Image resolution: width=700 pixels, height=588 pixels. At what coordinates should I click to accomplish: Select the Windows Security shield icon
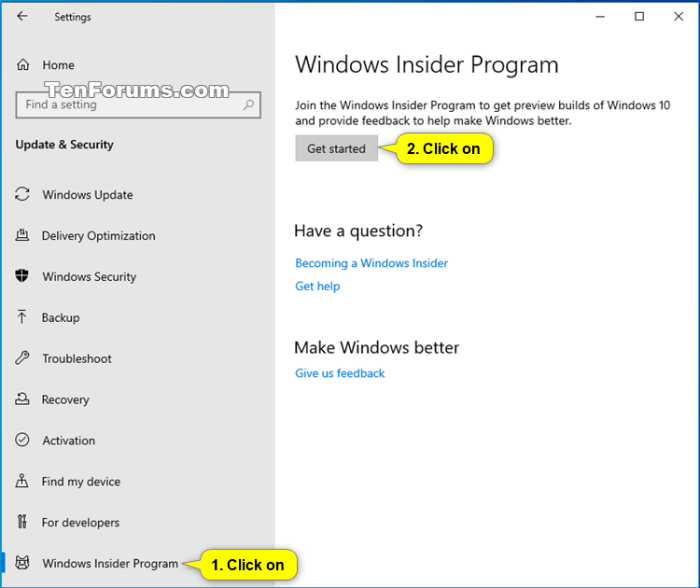pyautogui.click(x=22, y=276)
